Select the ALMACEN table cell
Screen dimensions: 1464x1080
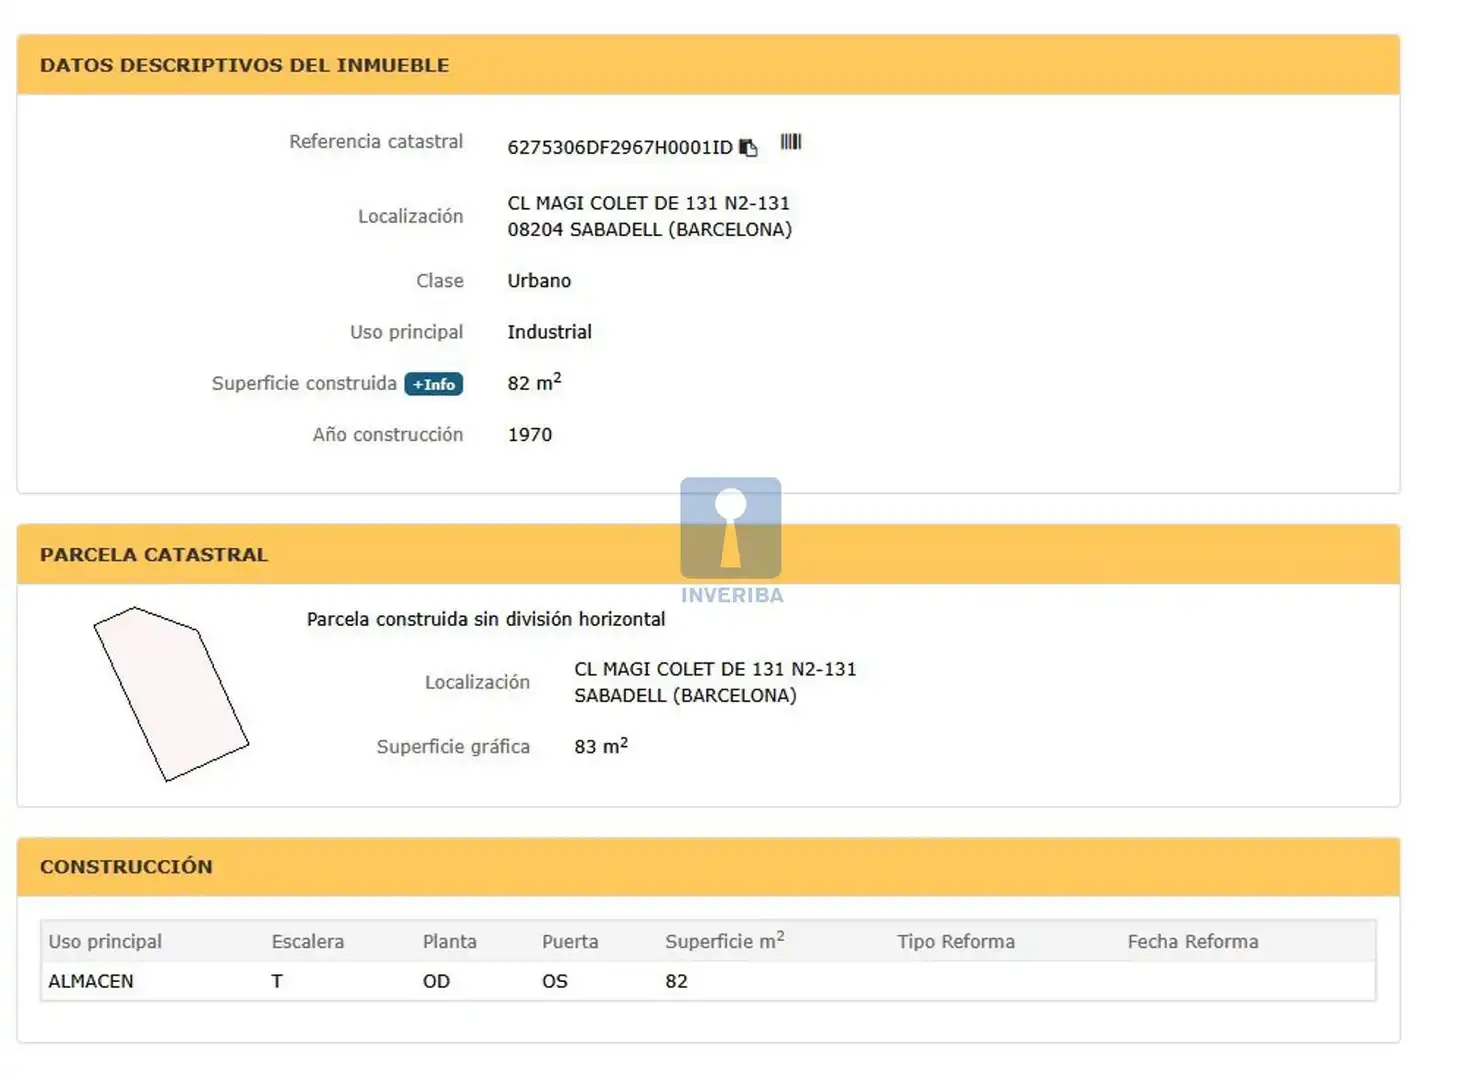coord(91,982)
